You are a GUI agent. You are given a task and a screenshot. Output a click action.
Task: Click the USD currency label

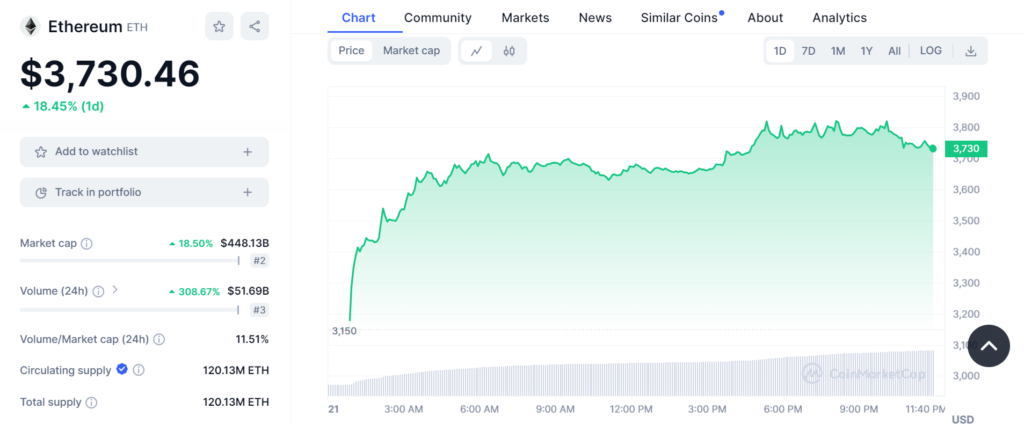[963, 419]
